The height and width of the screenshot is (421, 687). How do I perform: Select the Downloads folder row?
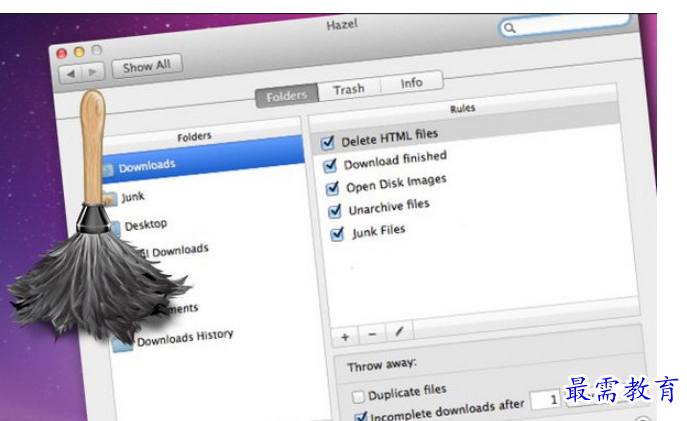click(x=203, y=159)
